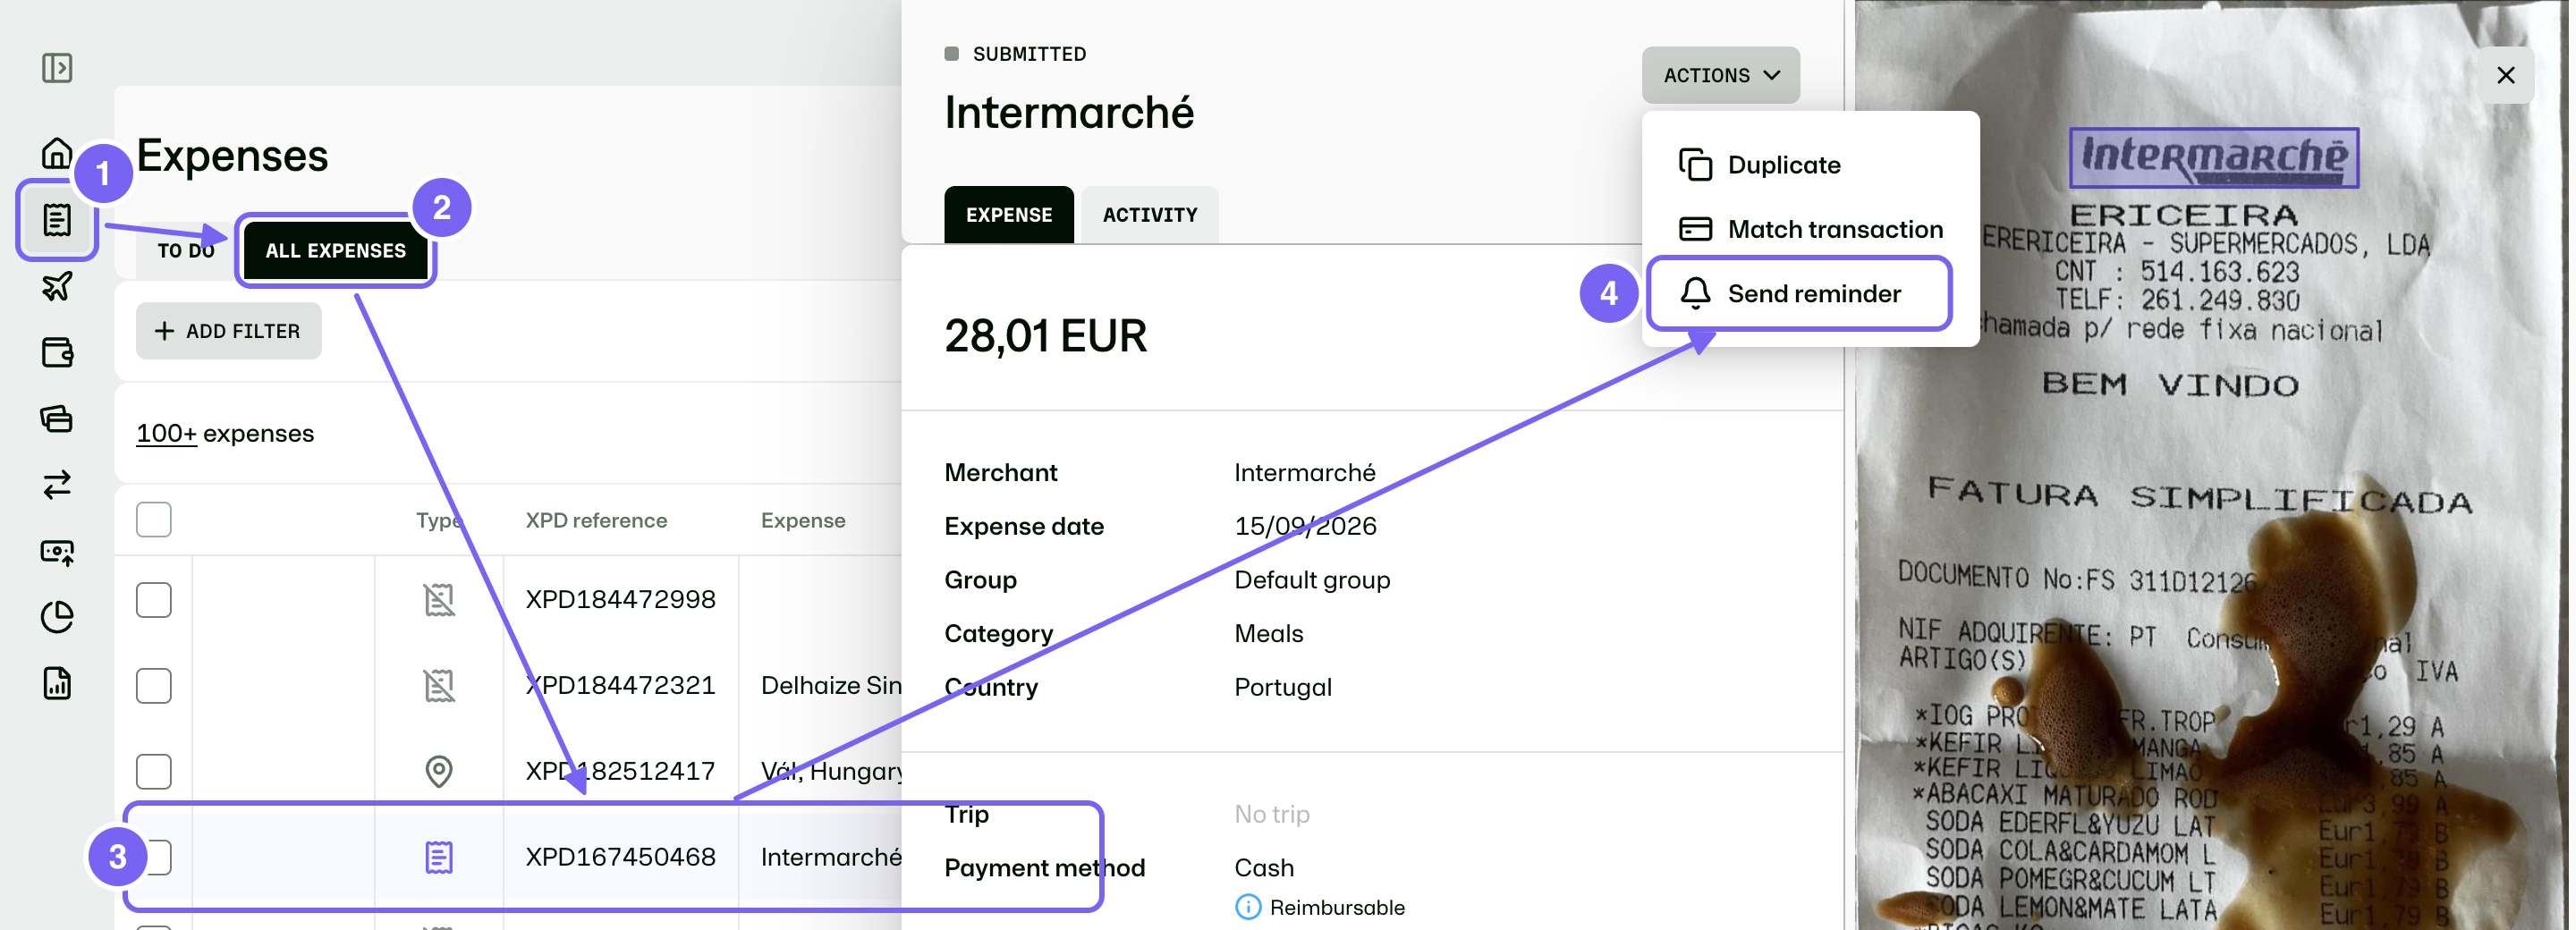Check the box for XPD182512417 row

point(154,772)
